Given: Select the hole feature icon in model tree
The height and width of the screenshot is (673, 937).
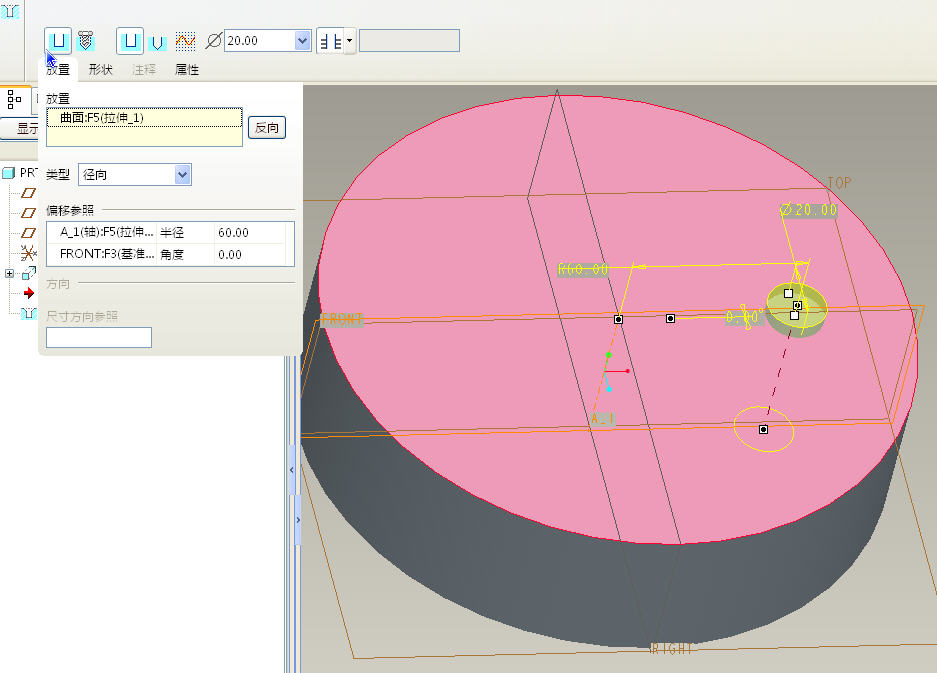Looking at the screenshot, I should [x=29, y=313].
